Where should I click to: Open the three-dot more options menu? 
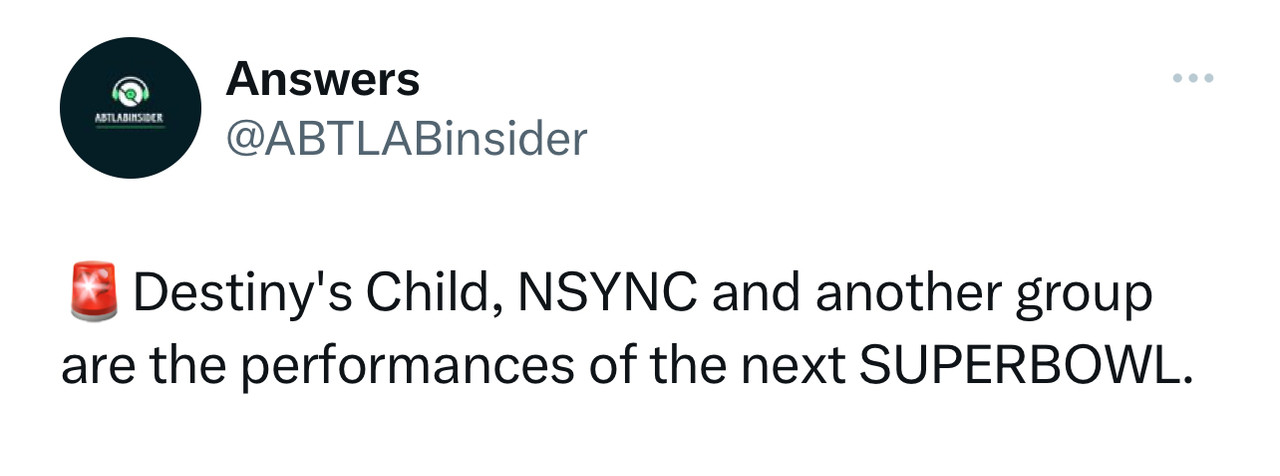[1194, 78]
